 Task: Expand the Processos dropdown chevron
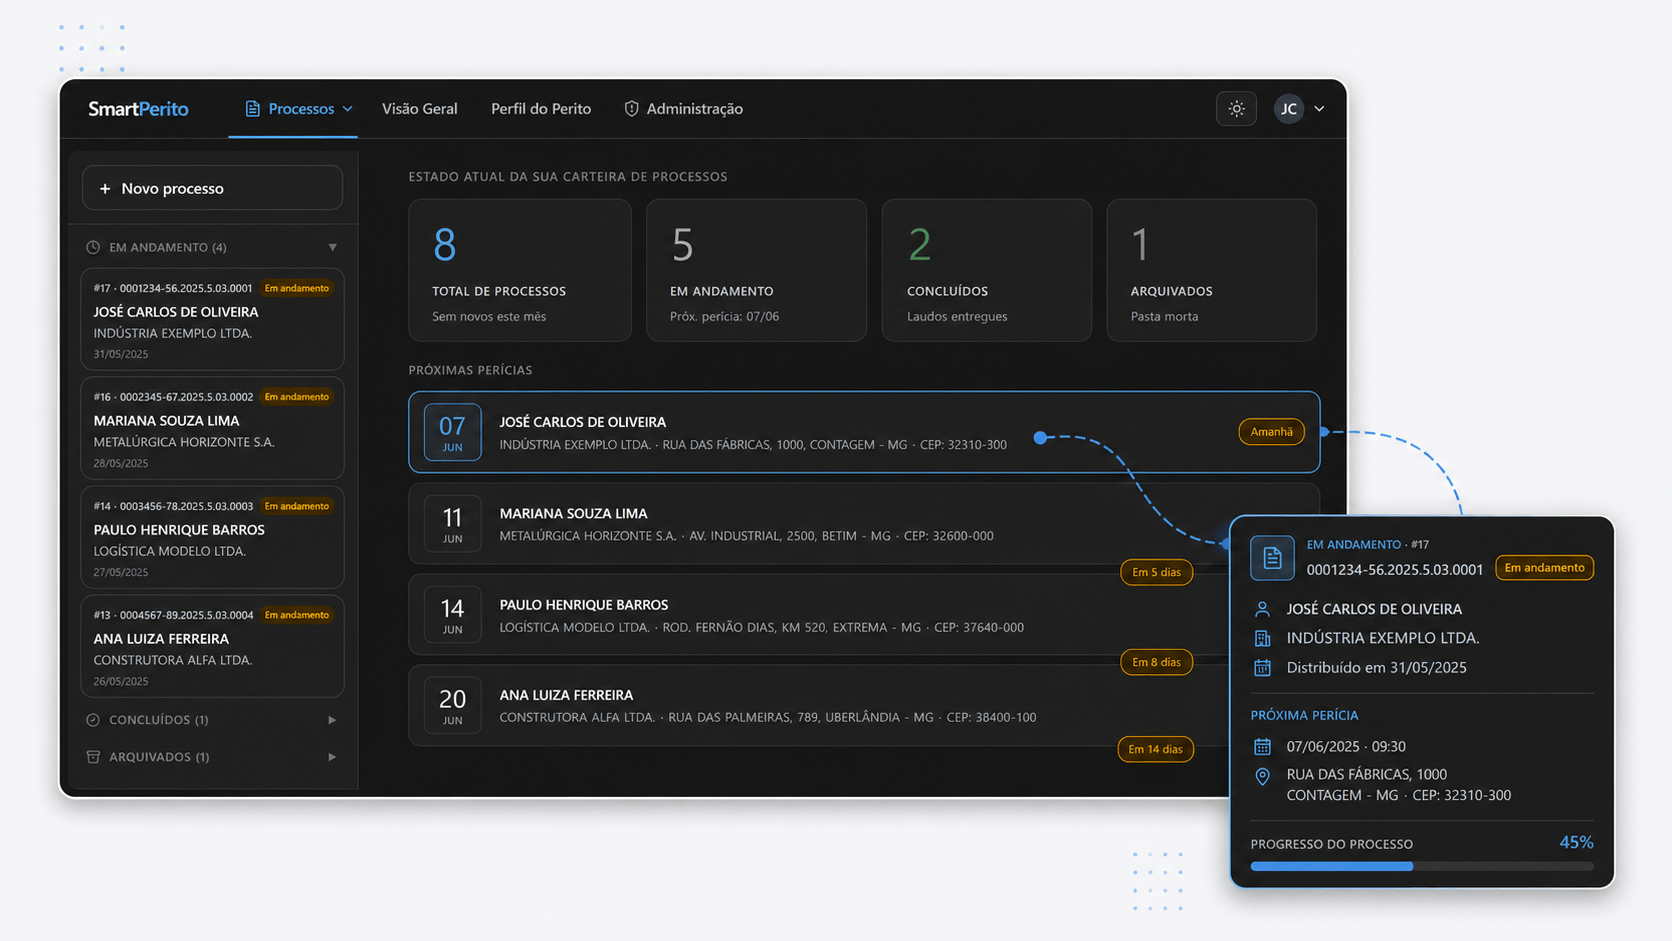coord(347,109)
